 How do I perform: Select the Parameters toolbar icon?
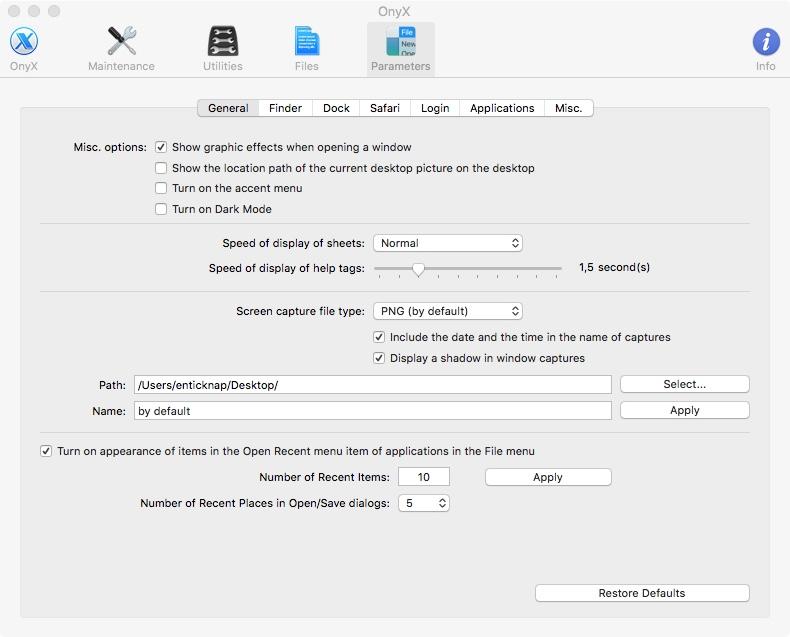click(x=401, y=49)
